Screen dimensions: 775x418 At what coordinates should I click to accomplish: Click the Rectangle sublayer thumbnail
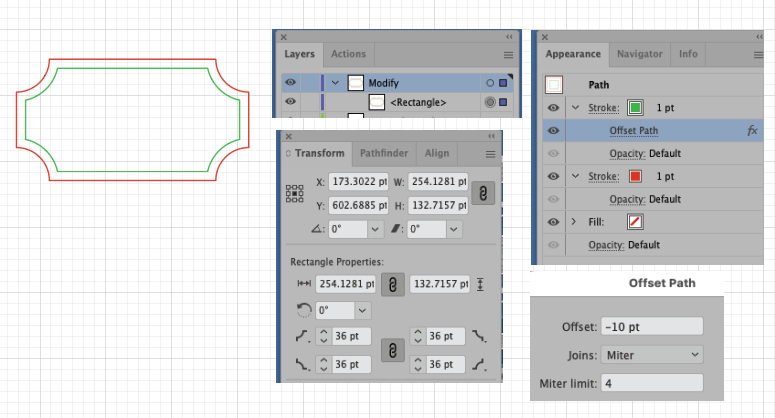[377, 102]
